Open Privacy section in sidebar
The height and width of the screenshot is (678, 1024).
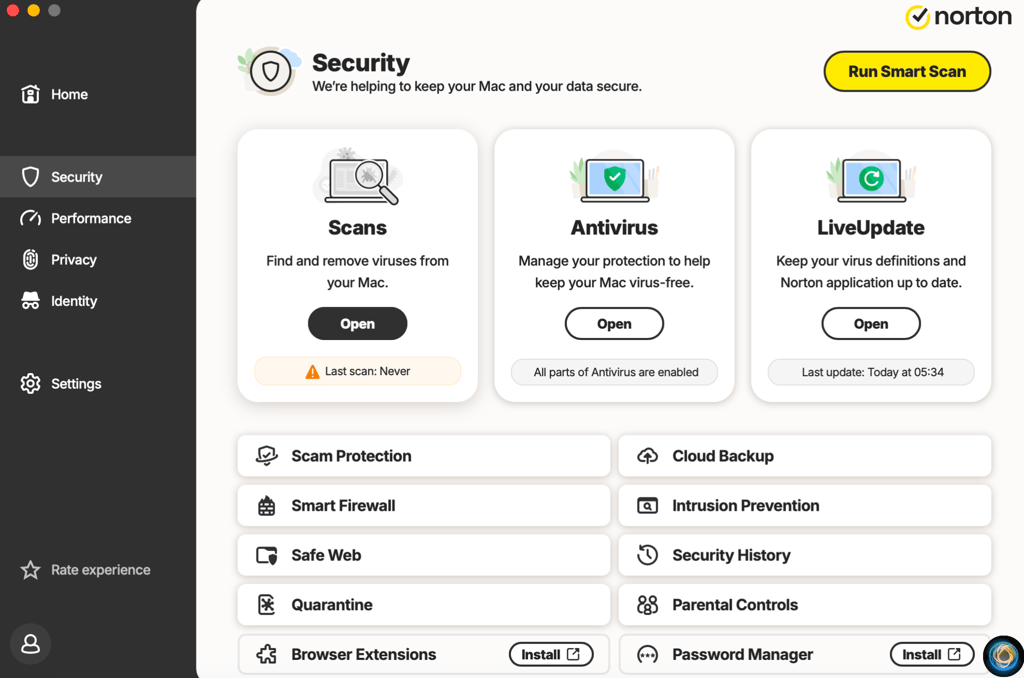point(98,259)
